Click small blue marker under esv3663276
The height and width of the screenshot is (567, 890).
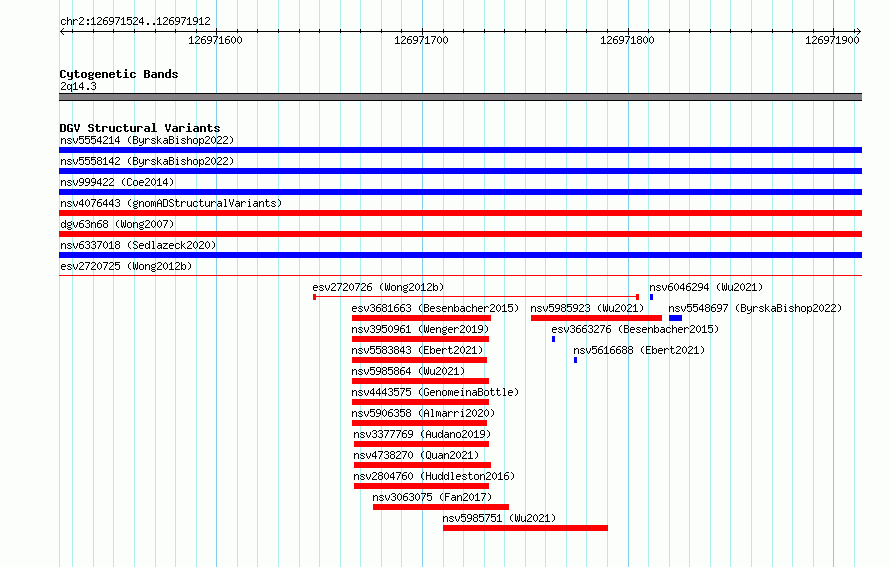[553, 339]
